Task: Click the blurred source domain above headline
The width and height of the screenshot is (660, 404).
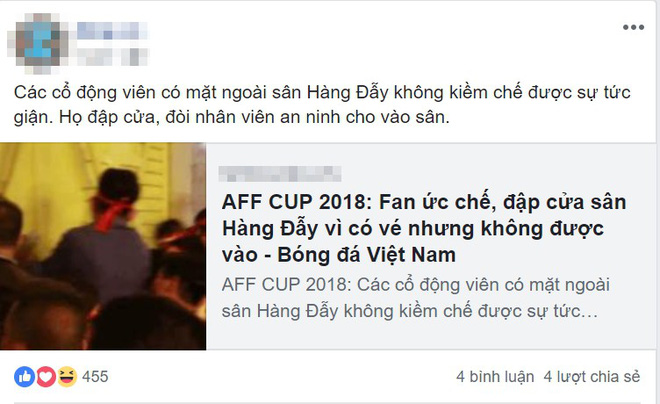Action: 280,174
